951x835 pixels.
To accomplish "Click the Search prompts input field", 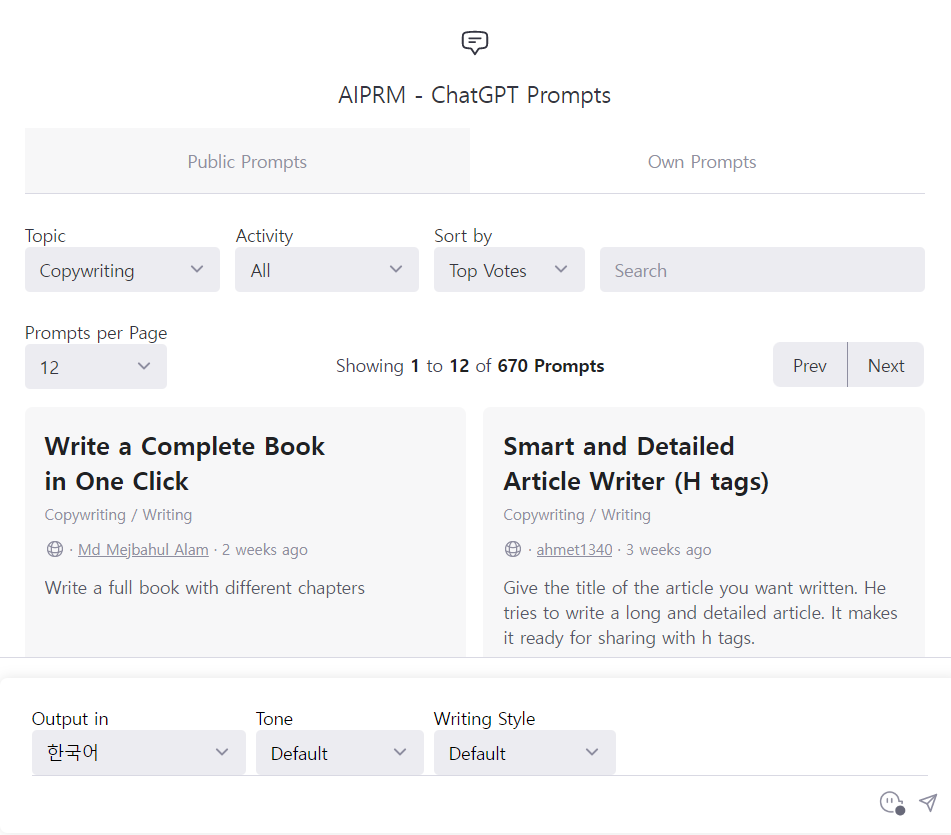I will point(762,270).
